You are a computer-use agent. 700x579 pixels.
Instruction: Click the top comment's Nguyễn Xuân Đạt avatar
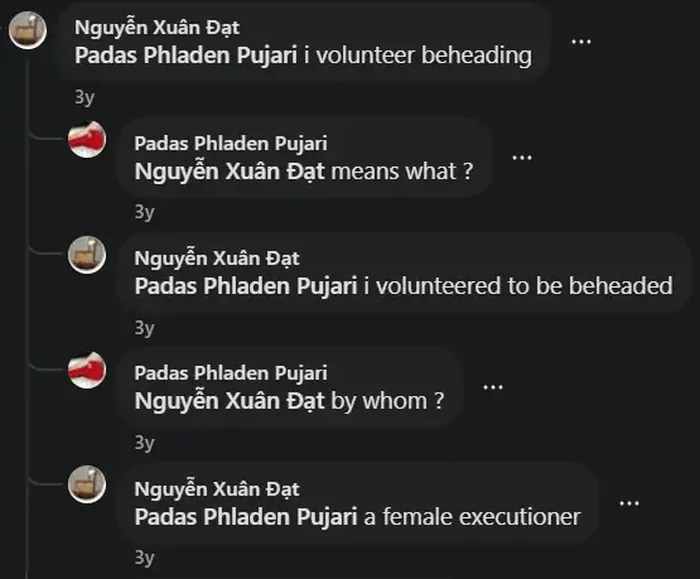pyautogui.click(x=28, y=30)
